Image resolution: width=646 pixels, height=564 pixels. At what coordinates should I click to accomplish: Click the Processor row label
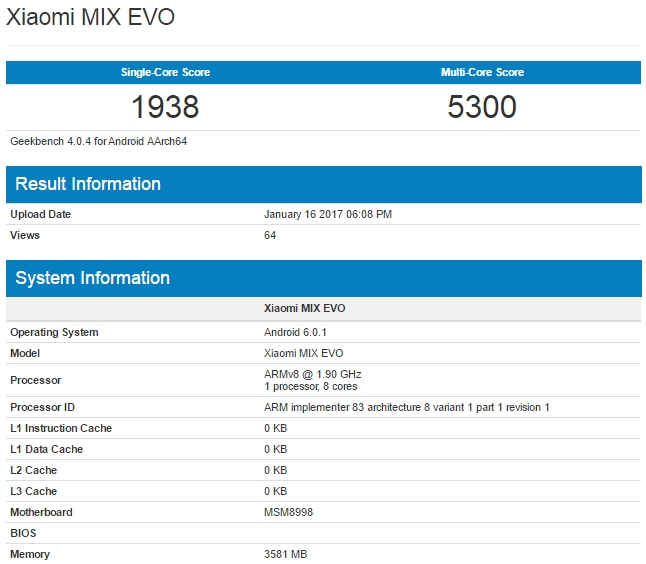(x=35, y=380)
